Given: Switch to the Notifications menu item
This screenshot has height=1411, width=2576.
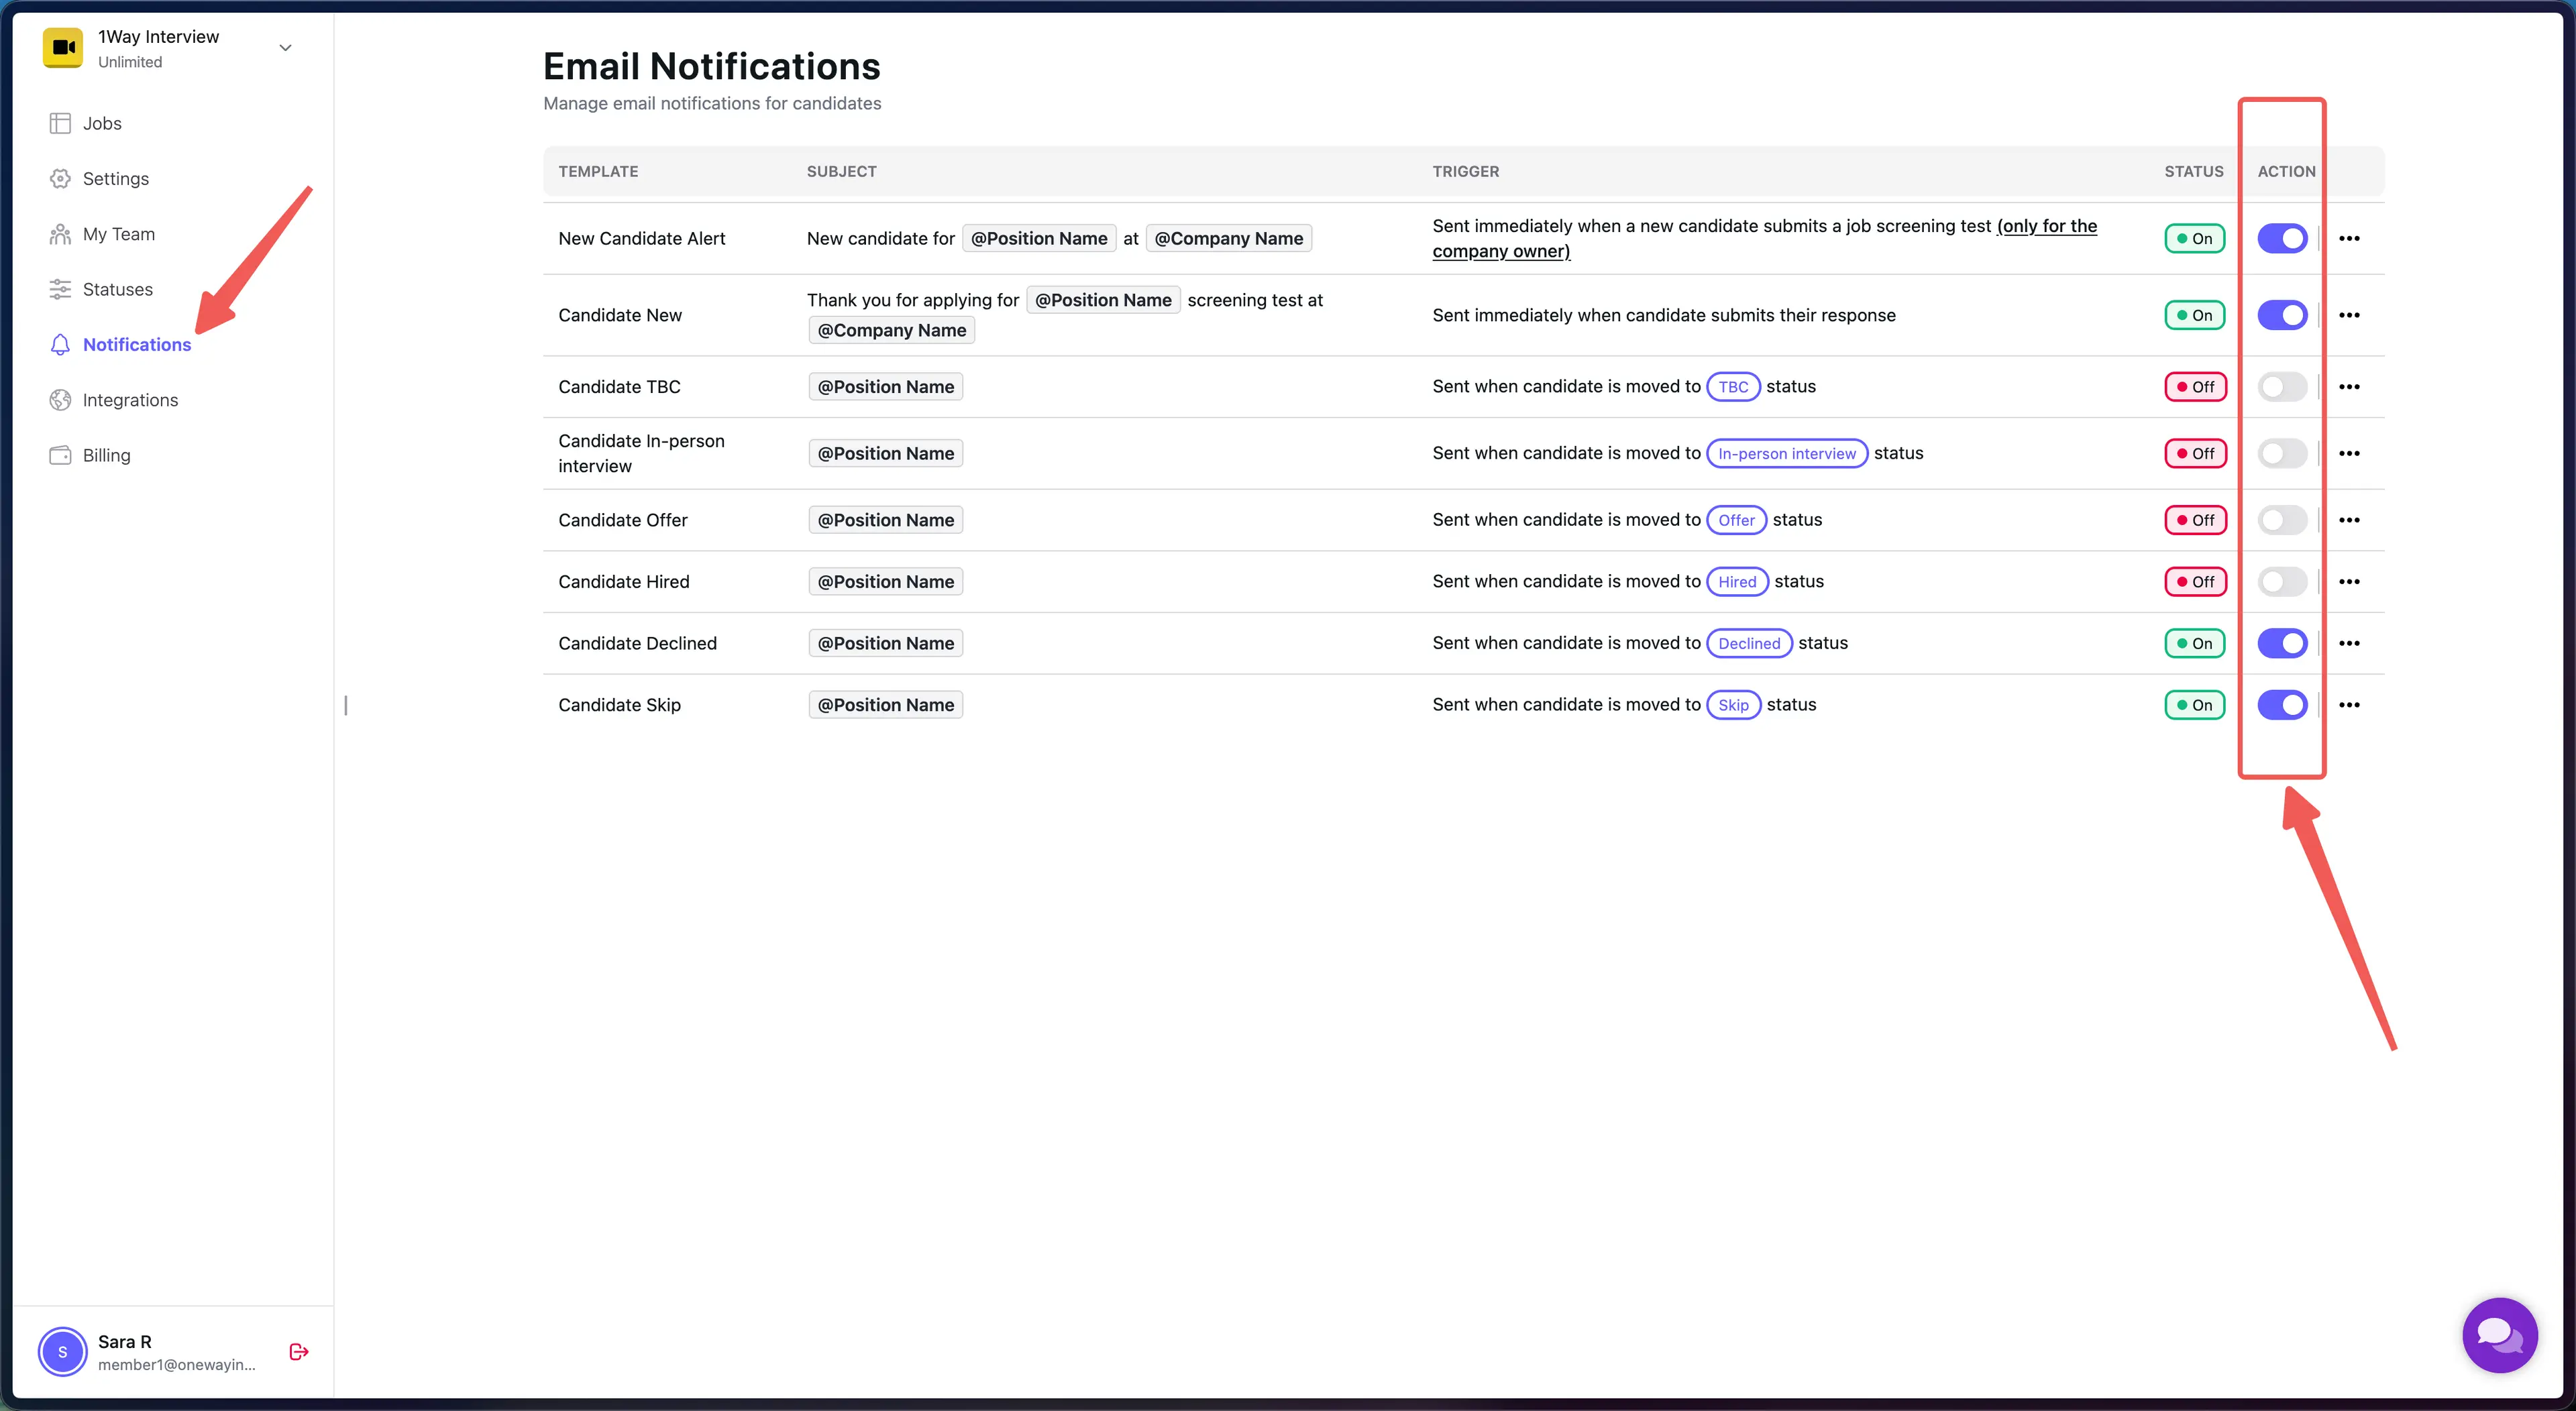Looking at the screenshot, I should coord(137,344).
